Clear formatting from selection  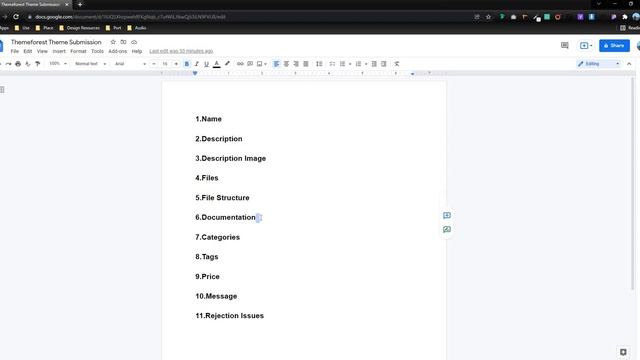pyautogui.click(x=397, y=64)
